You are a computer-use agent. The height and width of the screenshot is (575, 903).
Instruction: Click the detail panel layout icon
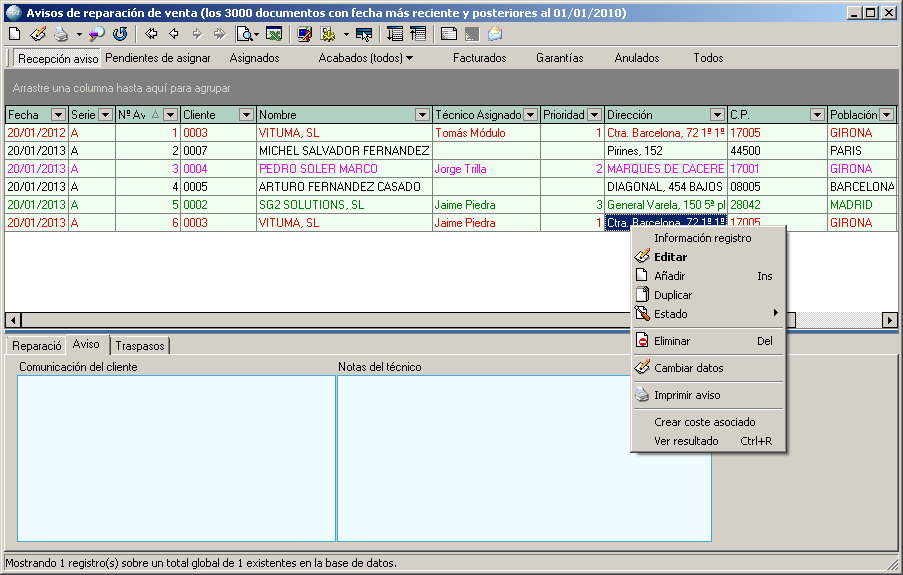[x=449, y=34]
